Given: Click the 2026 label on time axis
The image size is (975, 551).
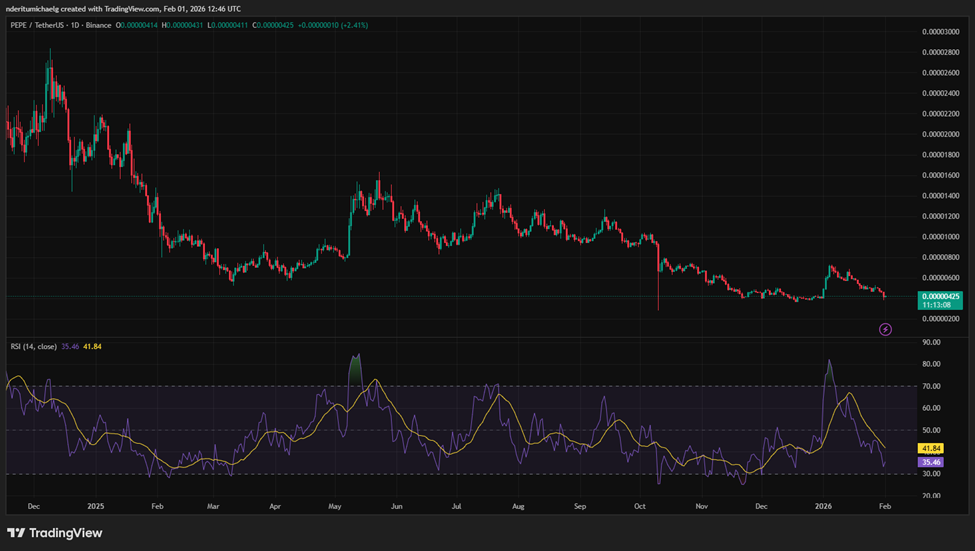Looking at the screenshot, I should point(822,507).
